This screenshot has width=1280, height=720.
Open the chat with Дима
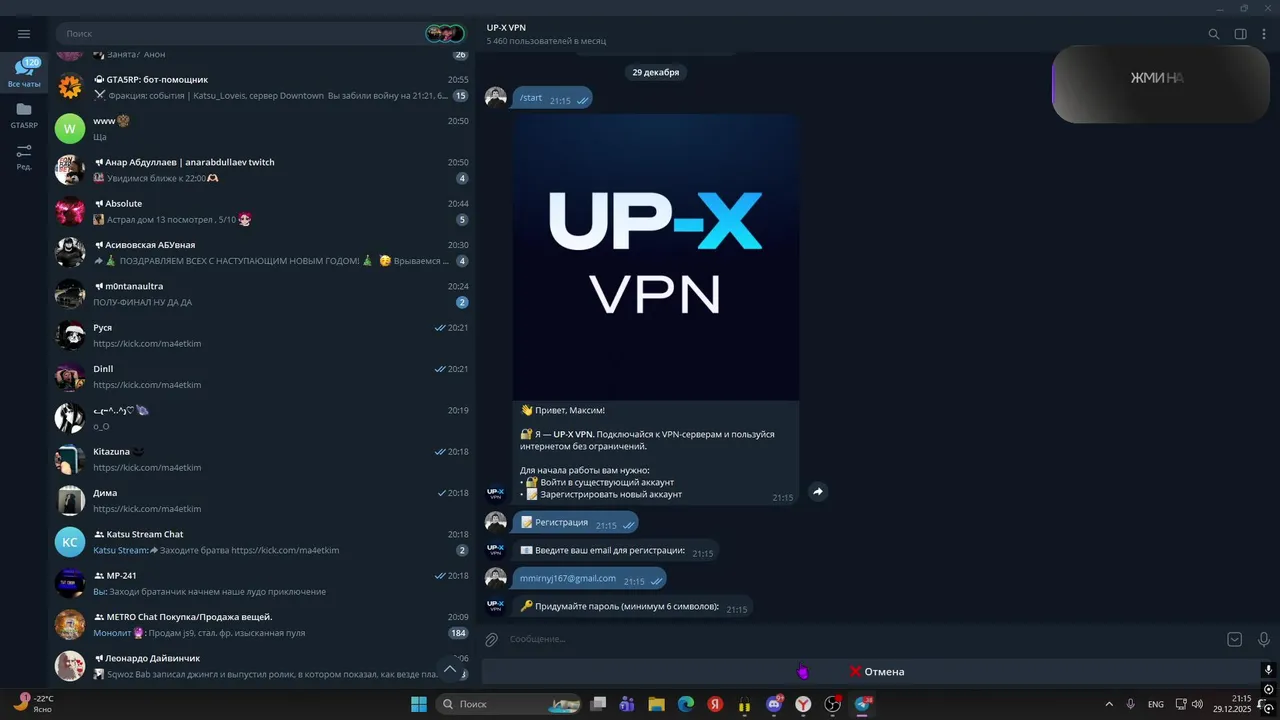point(261,500)
